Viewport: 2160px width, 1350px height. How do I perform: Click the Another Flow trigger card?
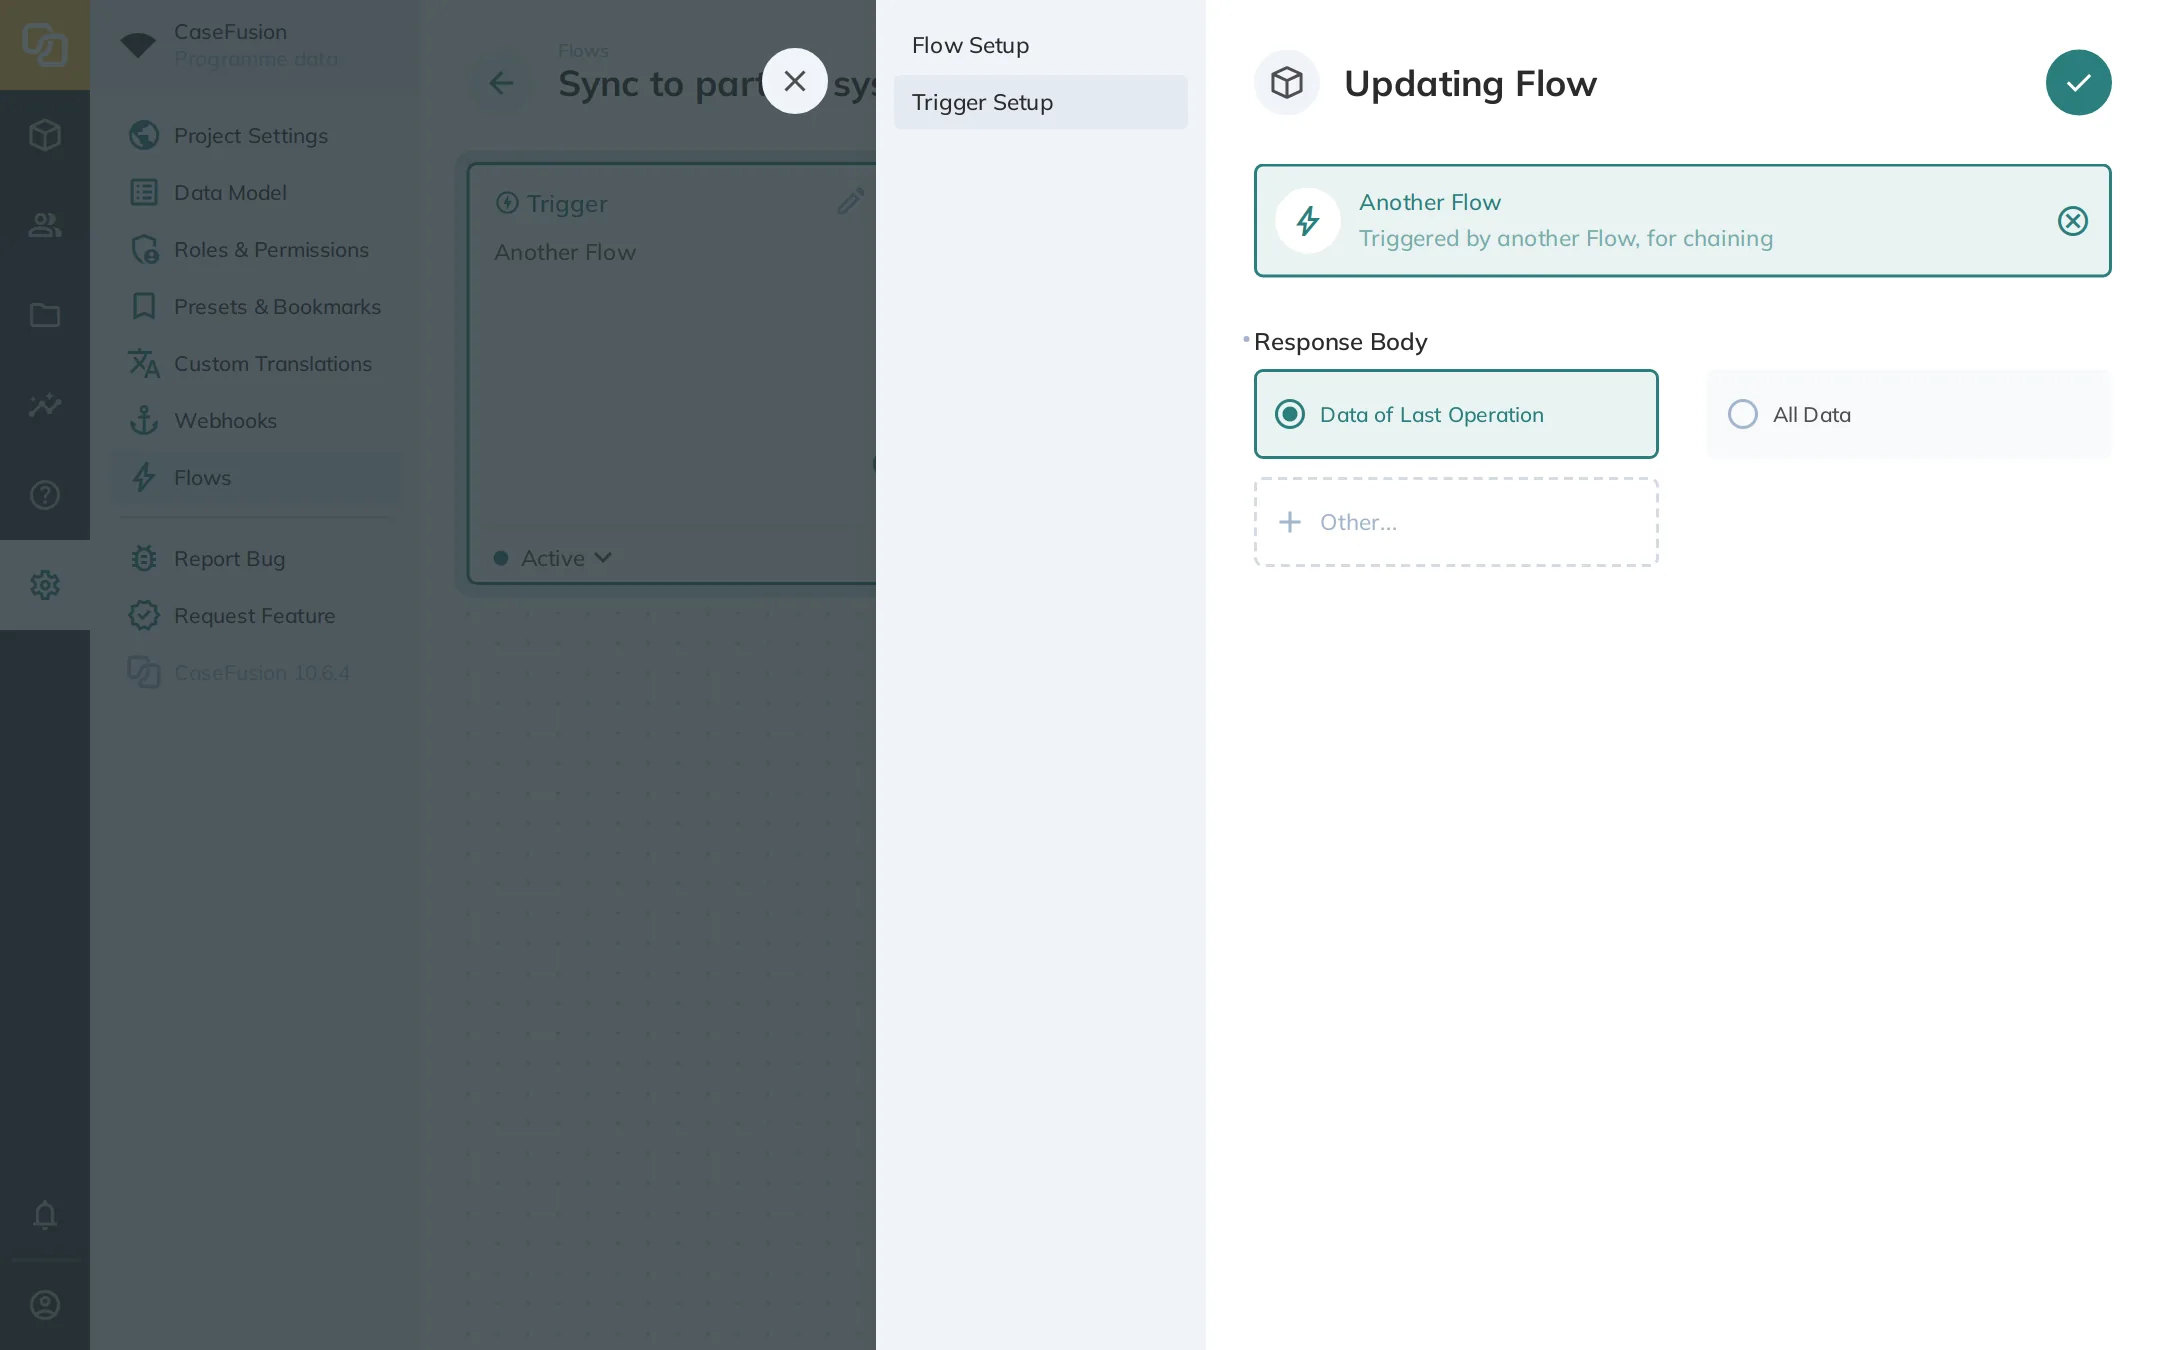coord(1682,221)
